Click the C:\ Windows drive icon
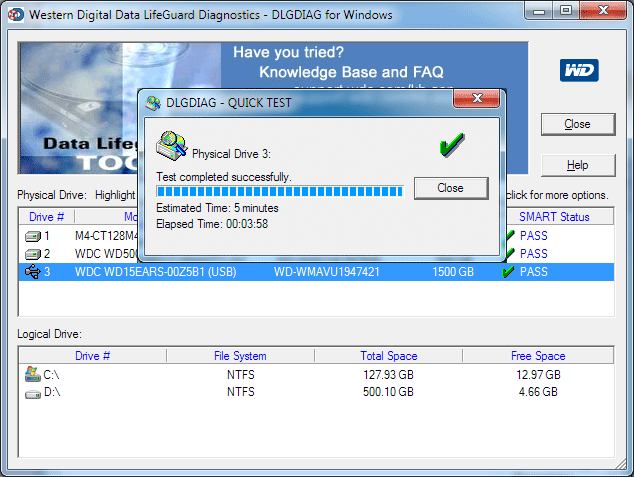Screen dimensions: 634x477 pyautogui.click(x=32, y=374)
